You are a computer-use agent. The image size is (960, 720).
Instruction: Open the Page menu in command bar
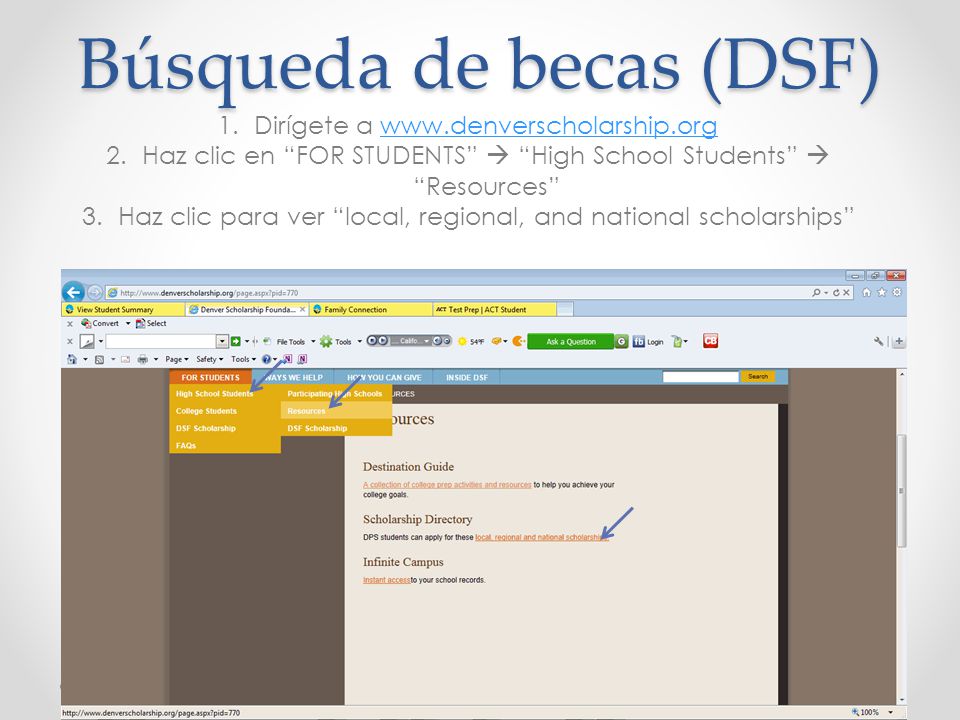(176, 359)
